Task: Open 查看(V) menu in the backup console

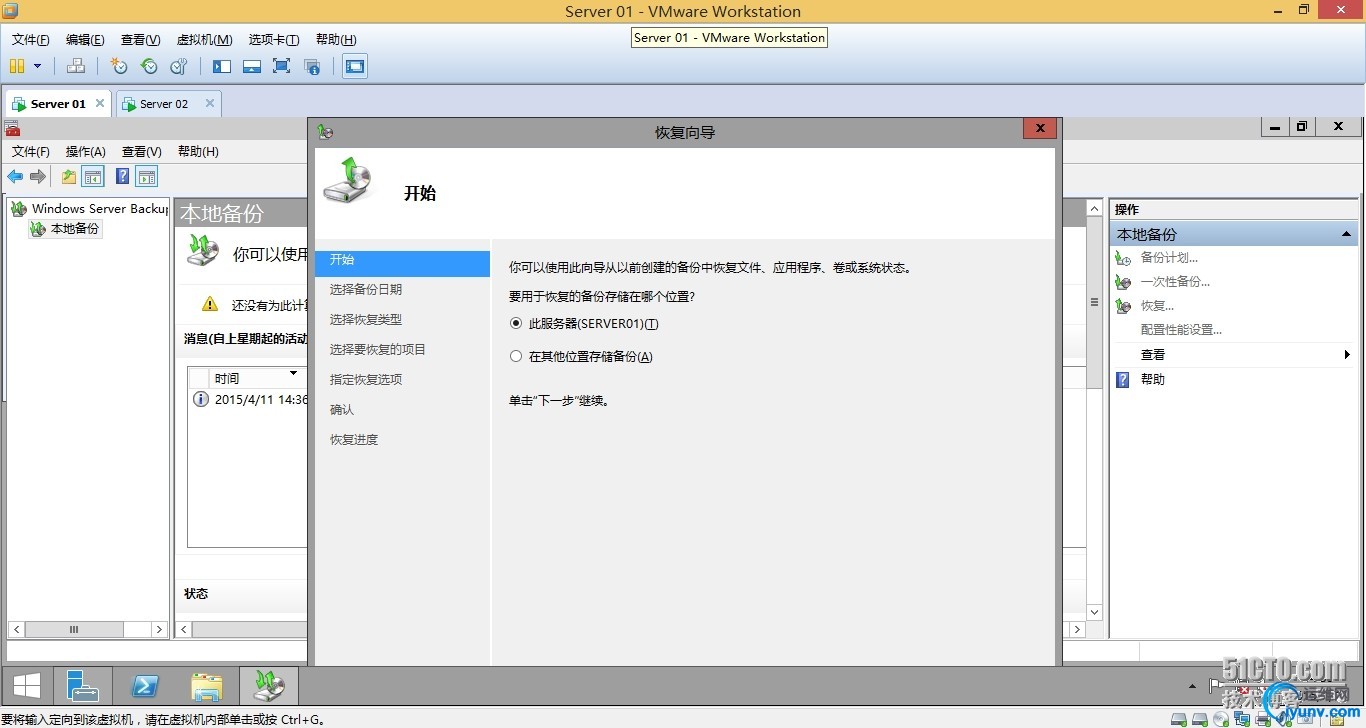Action: (x=141, y=152)
